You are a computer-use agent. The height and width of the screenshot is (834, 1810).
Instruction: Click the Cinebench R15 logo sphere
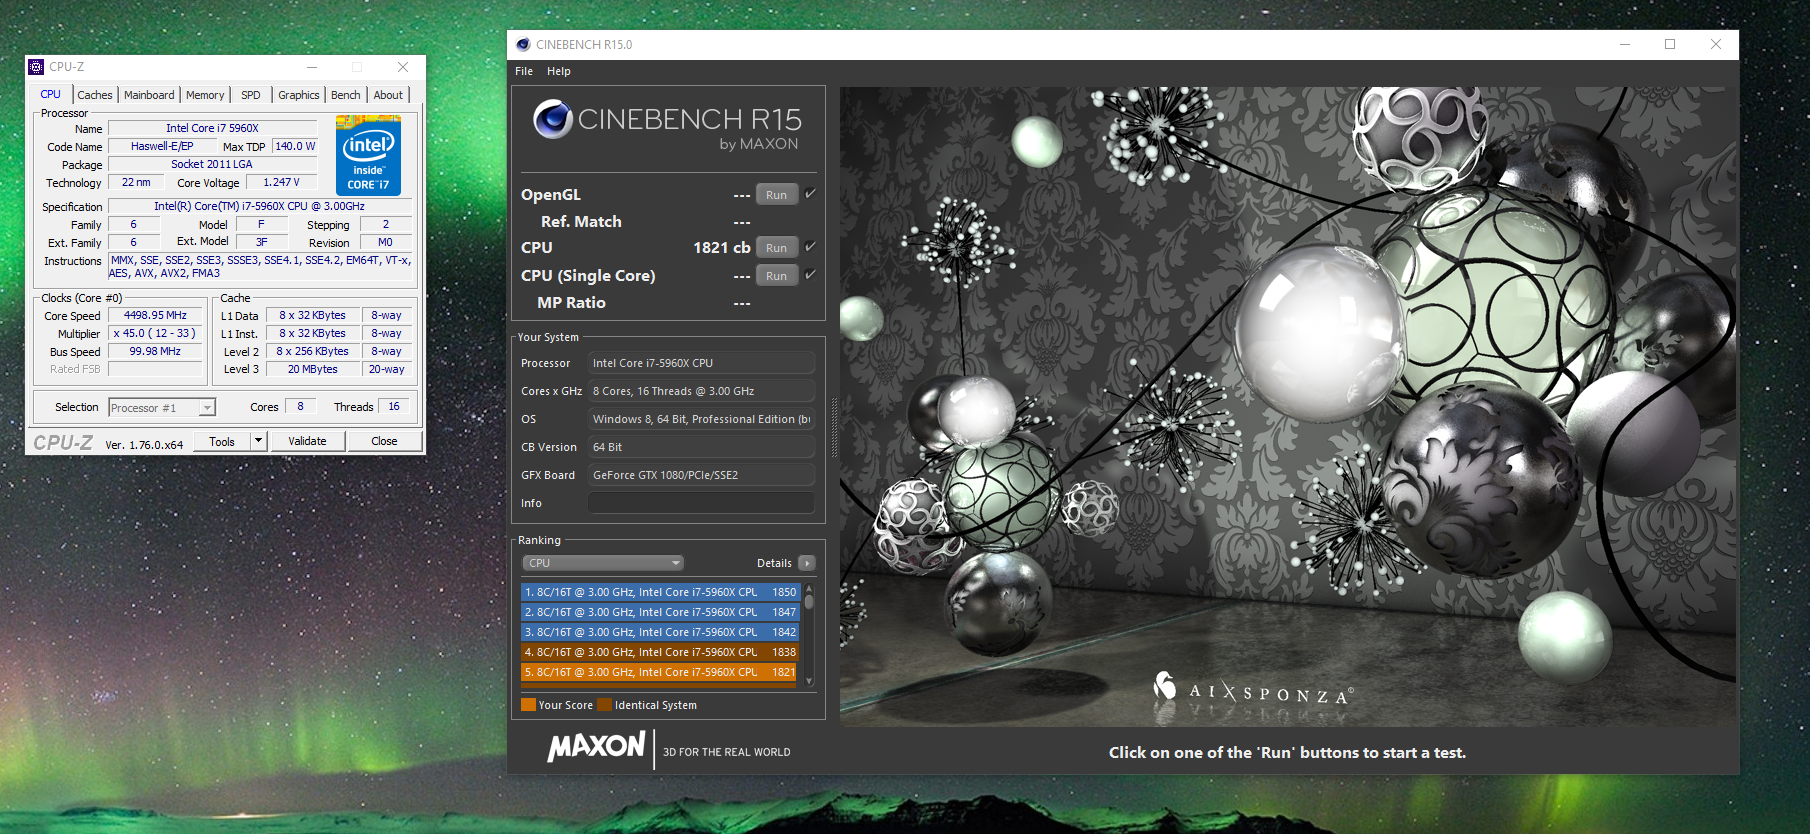553,119
